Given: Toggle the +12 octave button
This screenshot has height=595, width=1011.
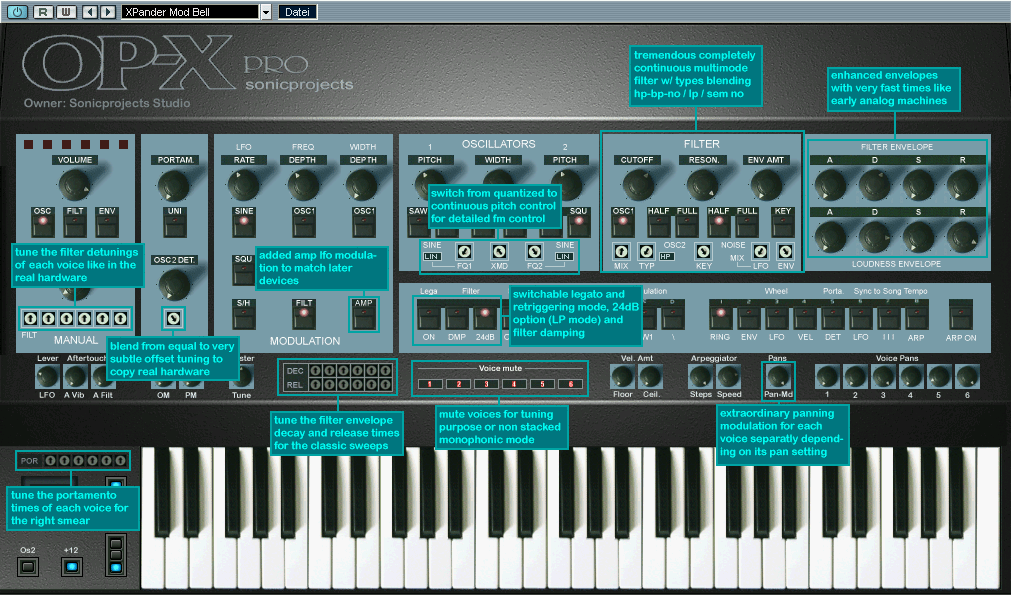Looking at the screenshot, I should (x=71, y=567).
